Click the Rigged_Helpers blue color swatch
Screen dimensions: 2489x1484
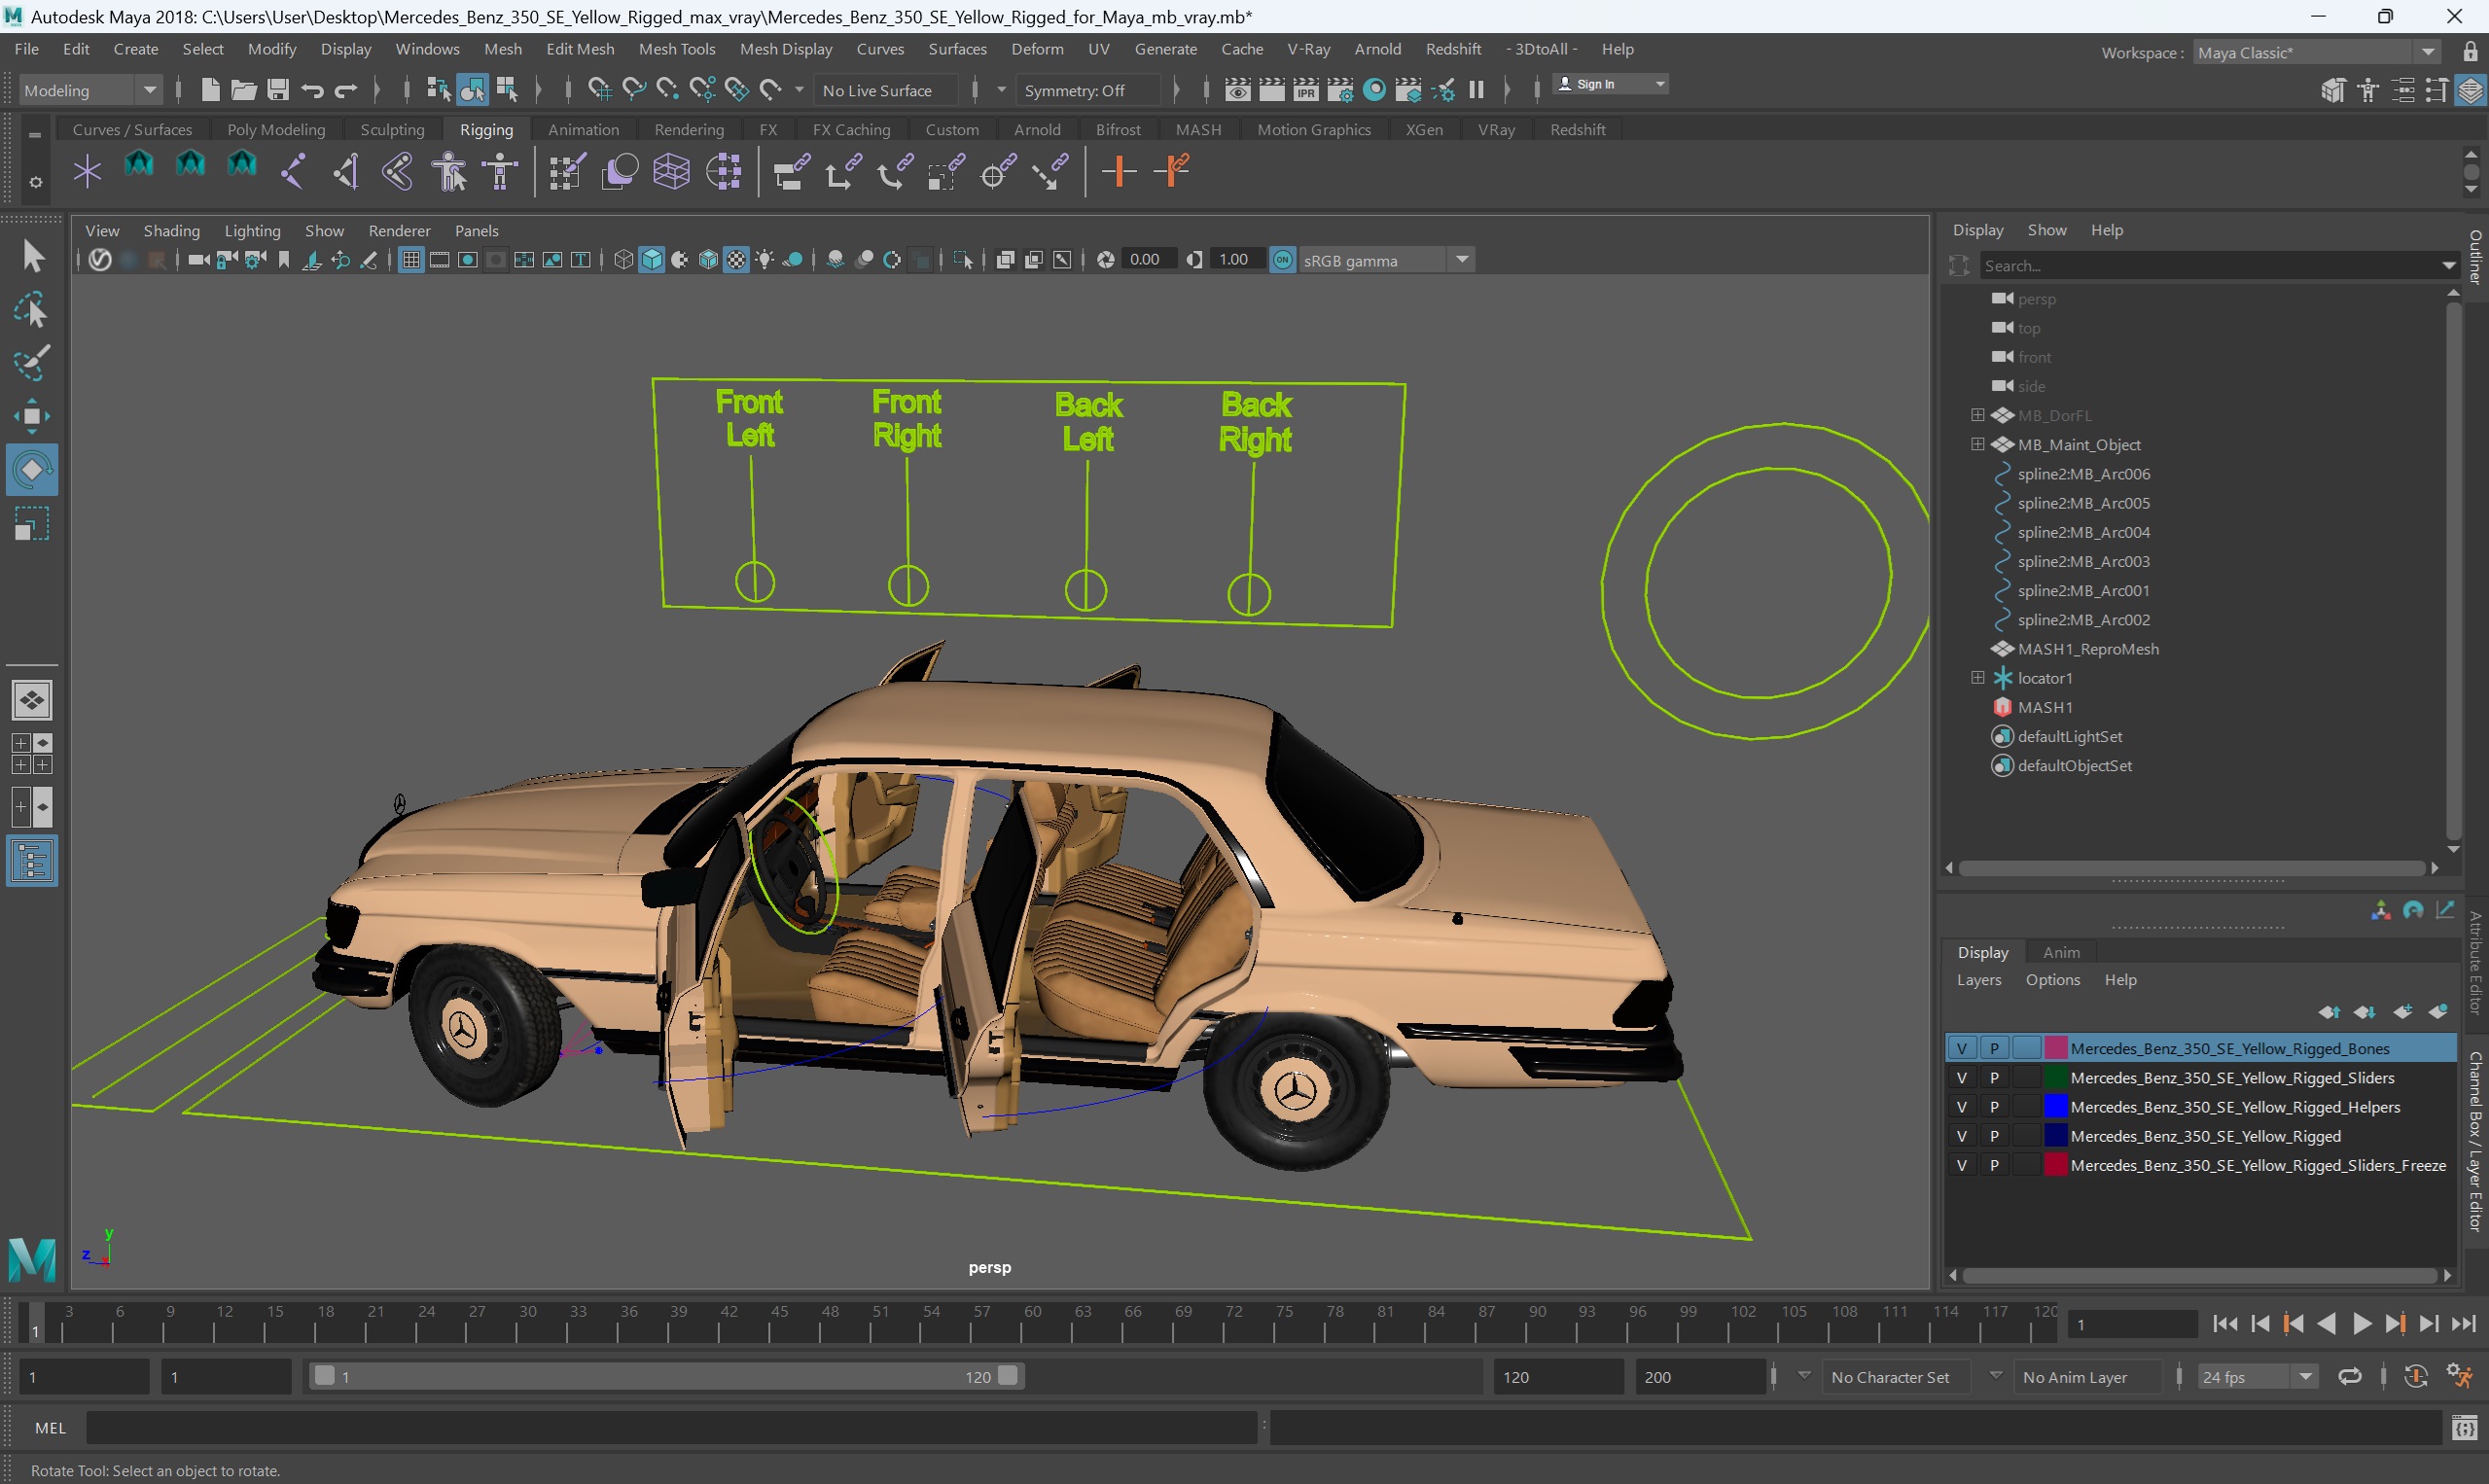(2054, 1106)
